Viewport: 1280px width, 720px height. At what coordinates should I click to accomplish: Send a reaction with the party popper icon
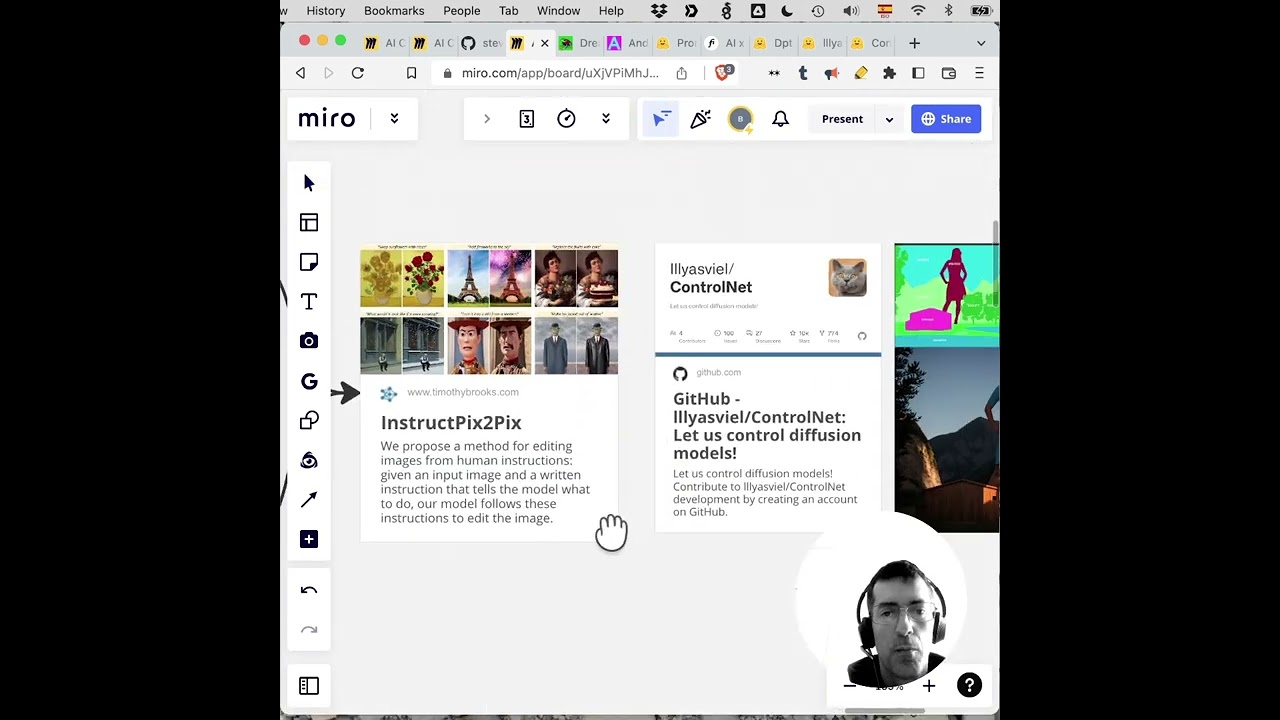pos(700,119)
